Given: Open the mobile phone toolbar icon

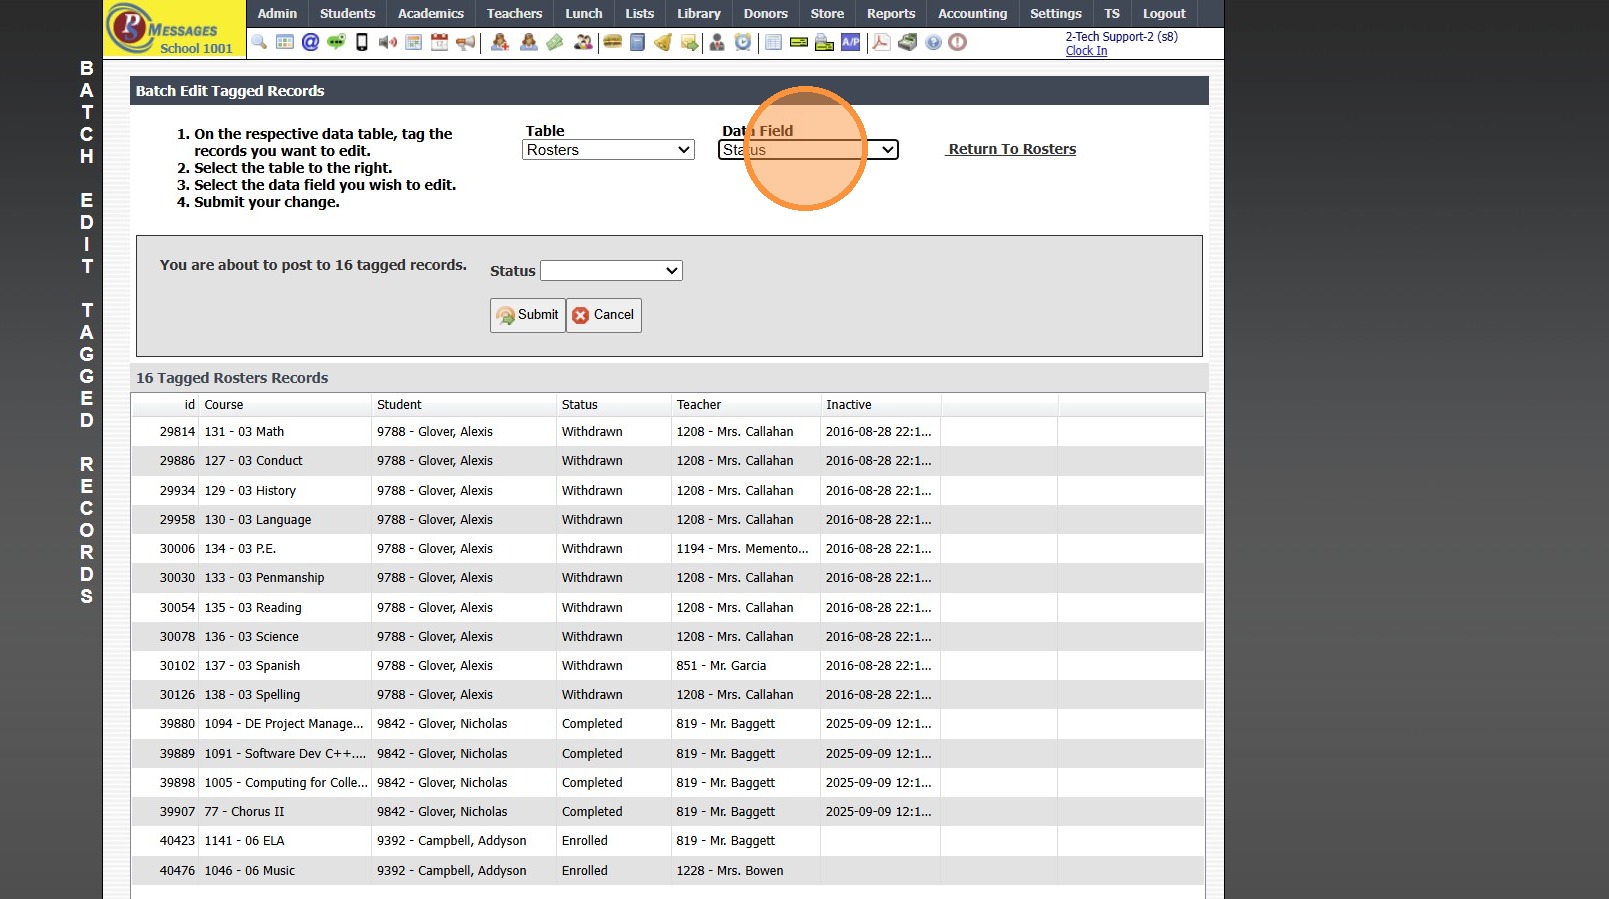Looking at the screenshot, I should [362, 42].
